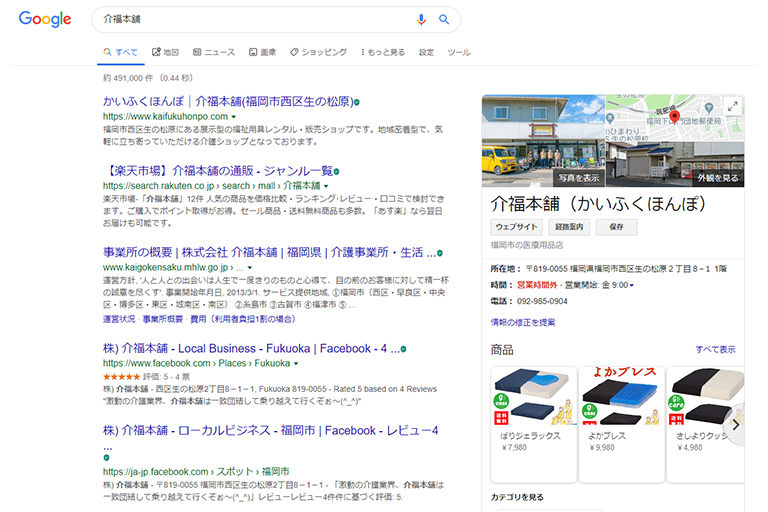Click next arrow in product carousel

(735, 425)
